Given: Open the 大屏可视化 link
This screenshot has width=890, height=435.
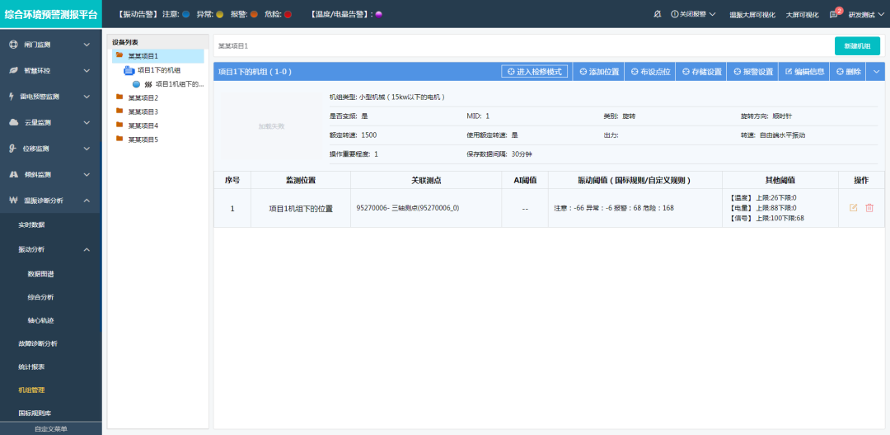Looking at the screenshot, I should pos(802,15).
